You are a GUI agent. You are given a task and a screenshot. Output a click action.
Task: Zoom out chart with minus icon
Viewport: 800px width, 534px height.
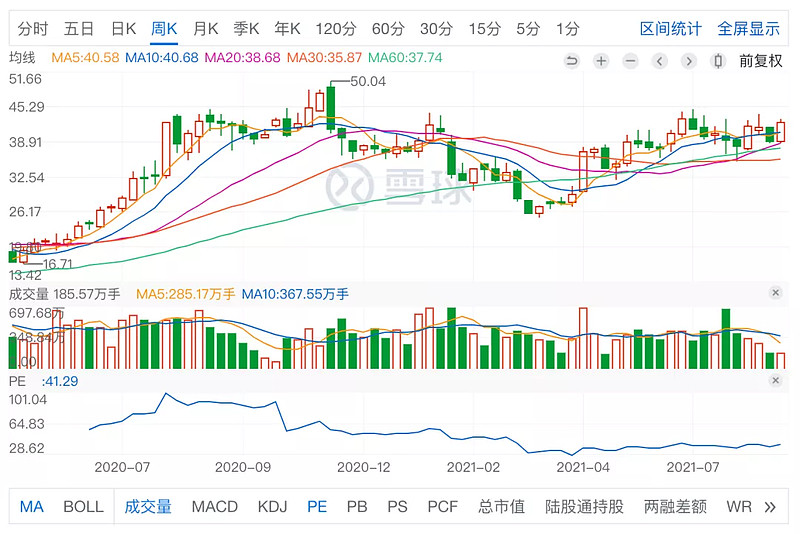630,60
